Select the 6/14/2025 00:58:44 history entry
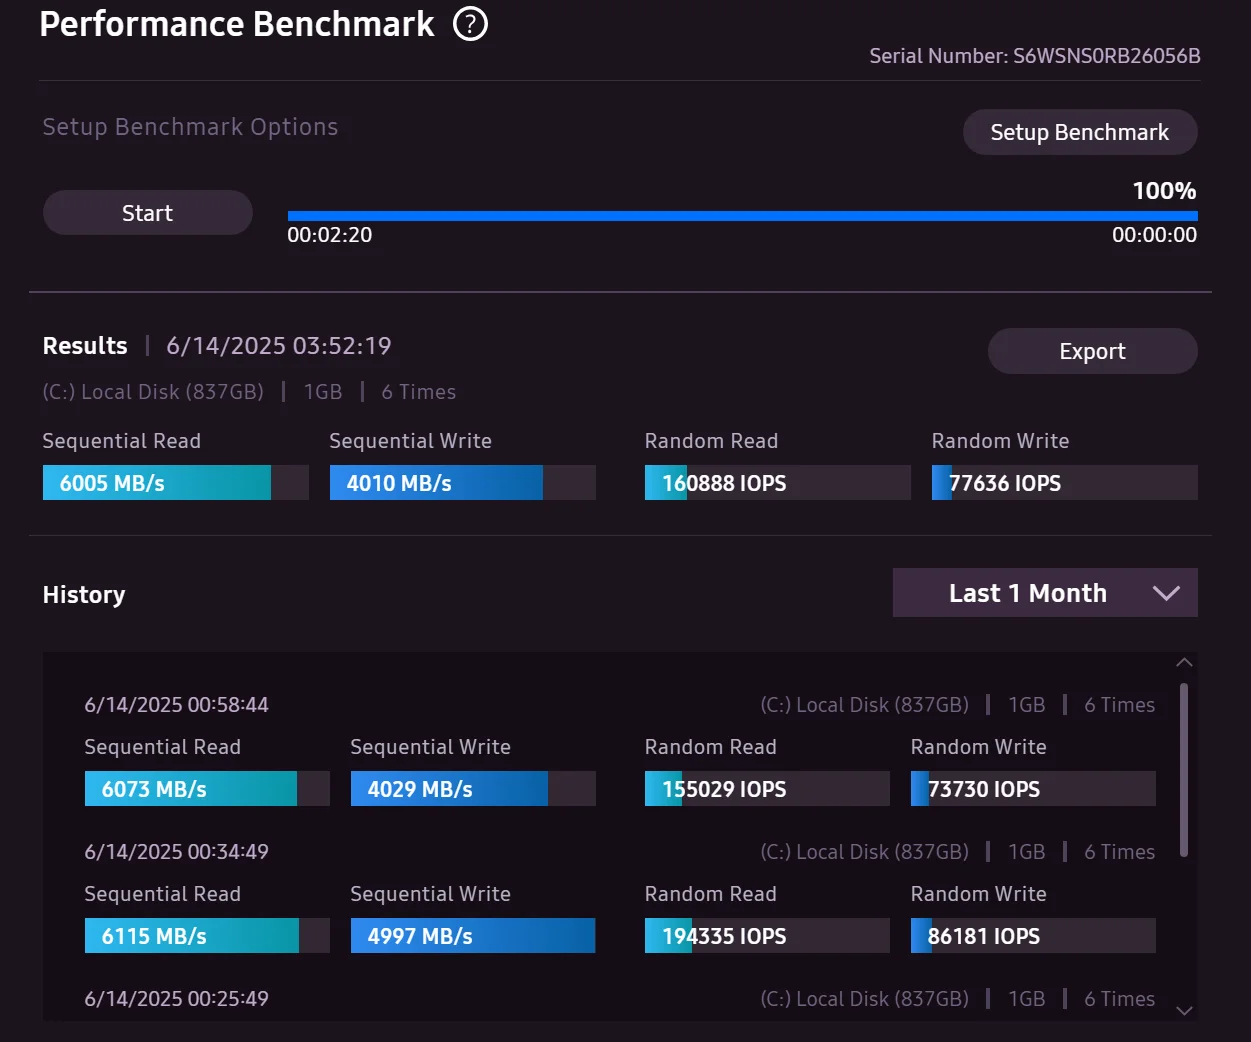This screenshot has height=1042, width=1251. pos(177,705)
